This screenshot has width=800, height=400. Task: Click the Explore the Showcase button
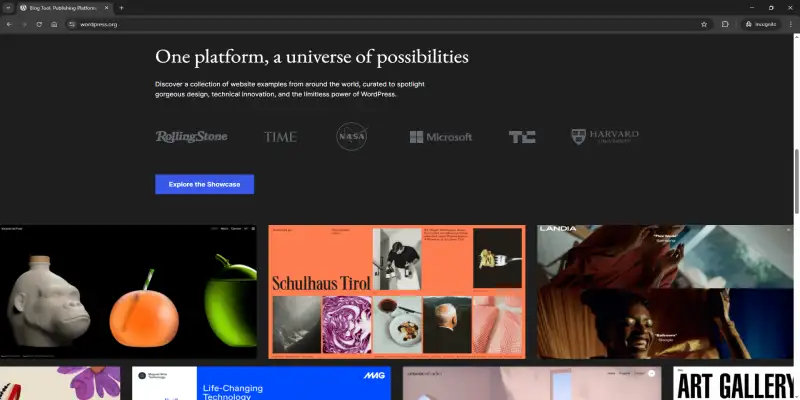204,184
